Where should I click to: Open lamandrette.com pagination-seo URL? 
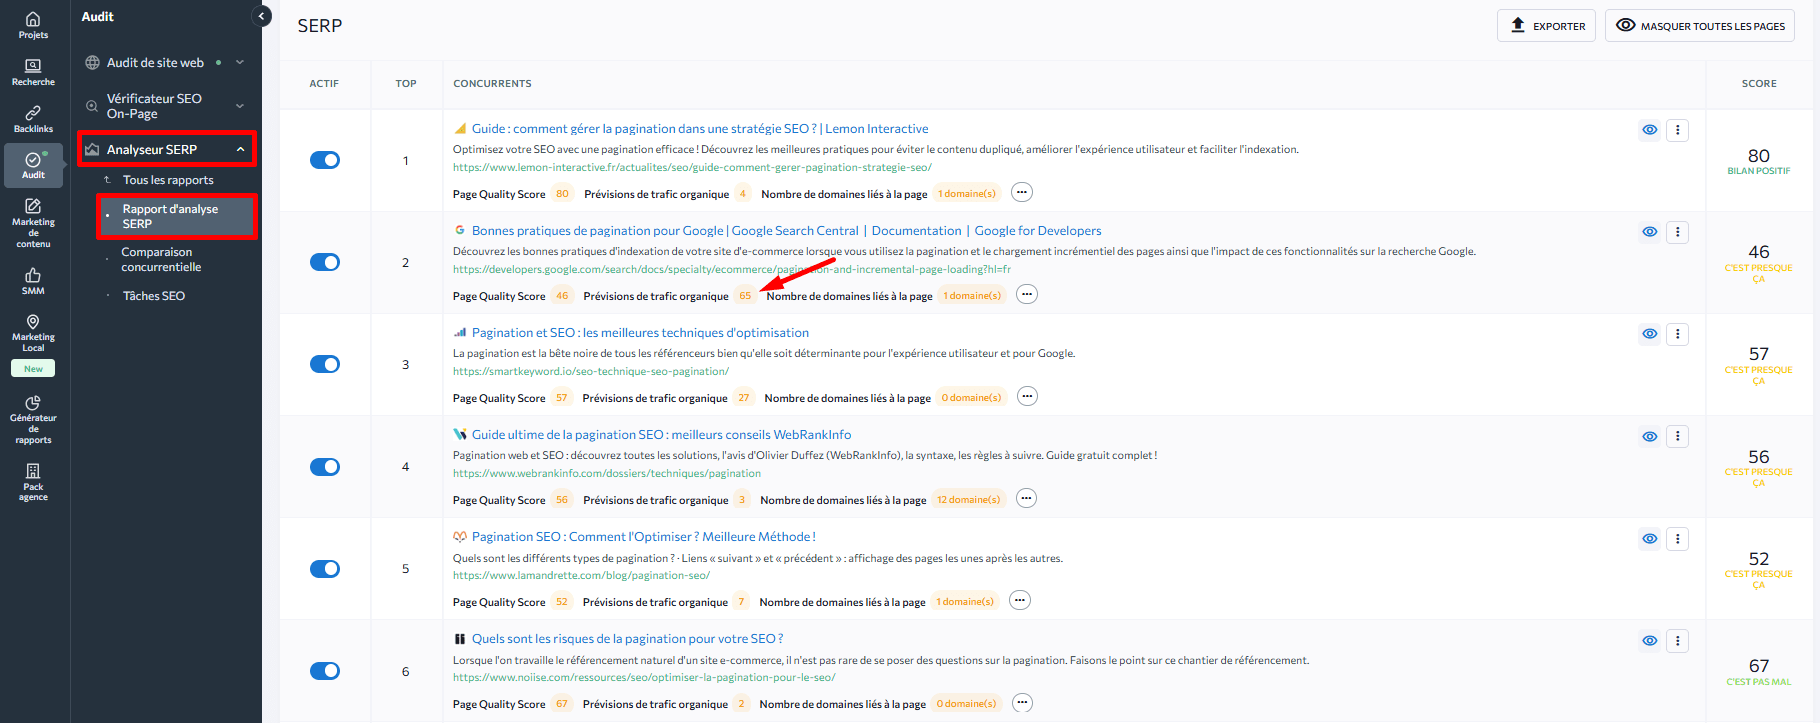click(x=581, y=575)
